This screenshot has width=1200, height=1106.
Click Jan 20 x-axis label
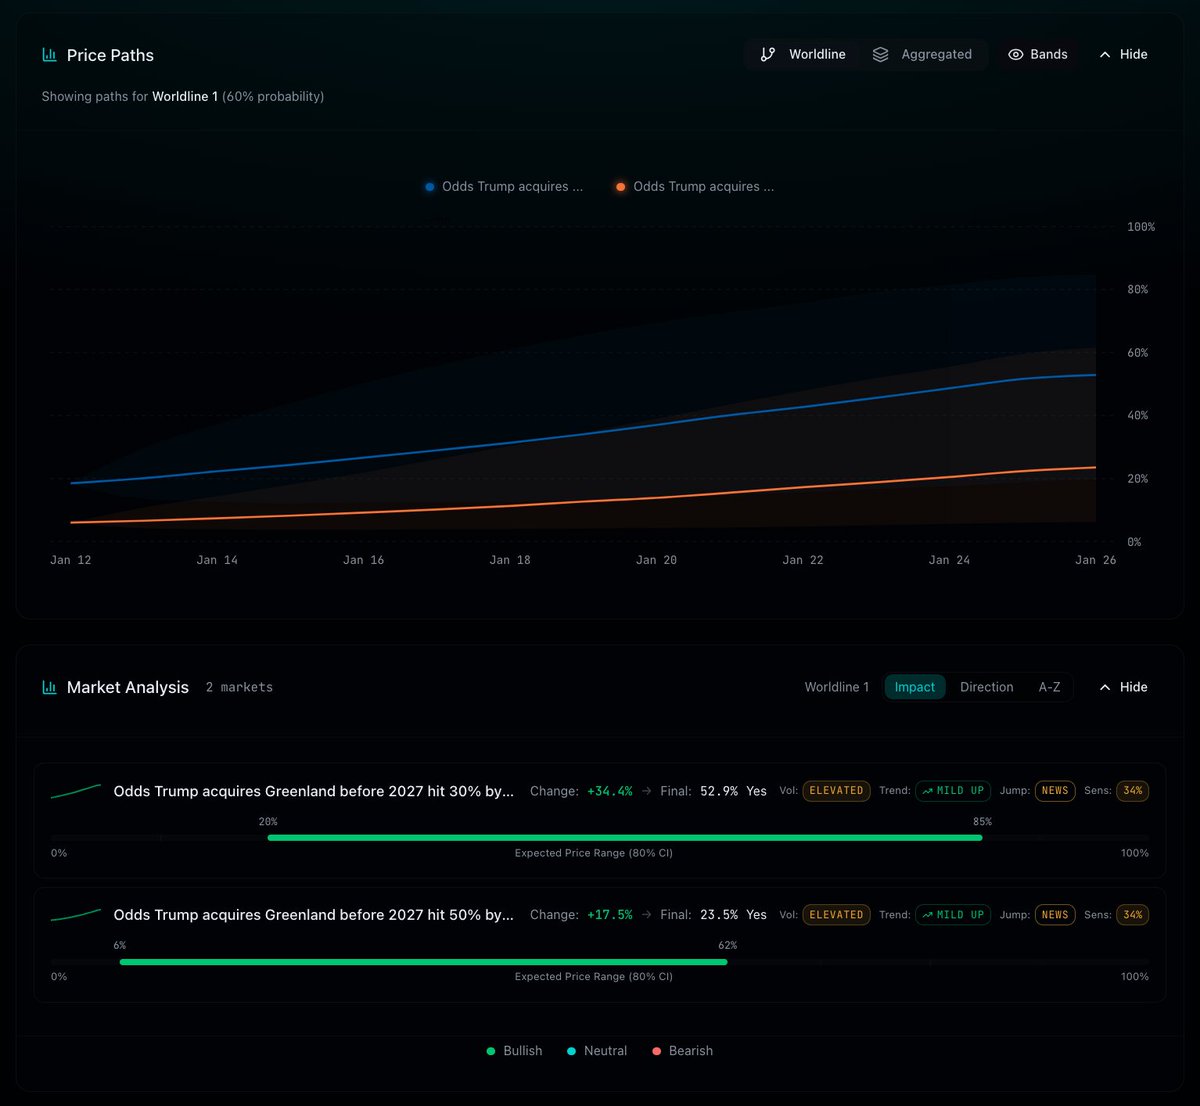[x=656, y=560]
